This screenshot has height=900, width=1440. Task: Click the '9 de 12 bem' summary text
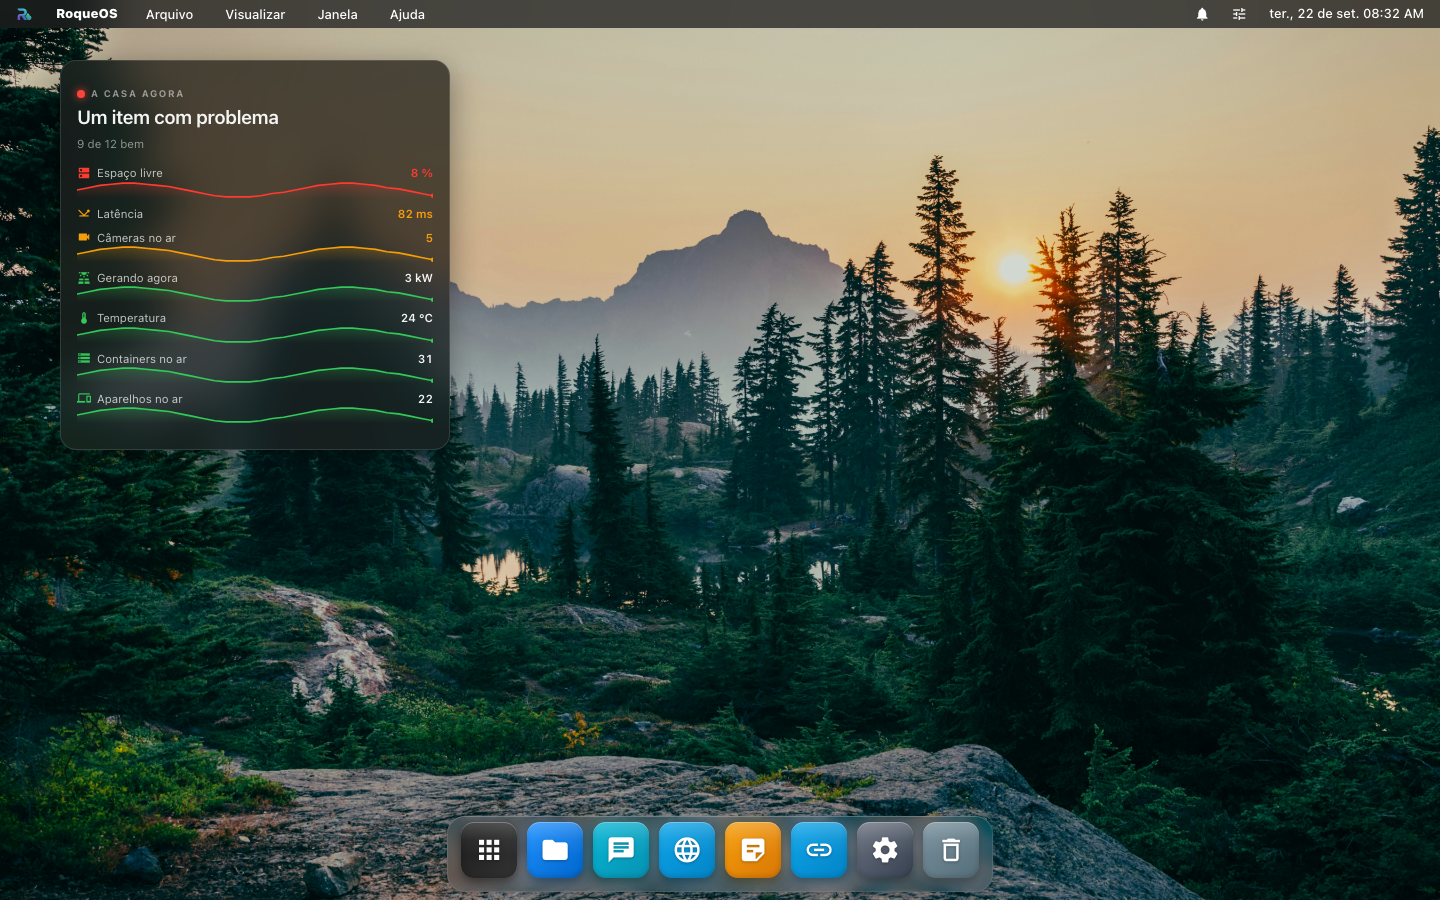pos(110,144)
